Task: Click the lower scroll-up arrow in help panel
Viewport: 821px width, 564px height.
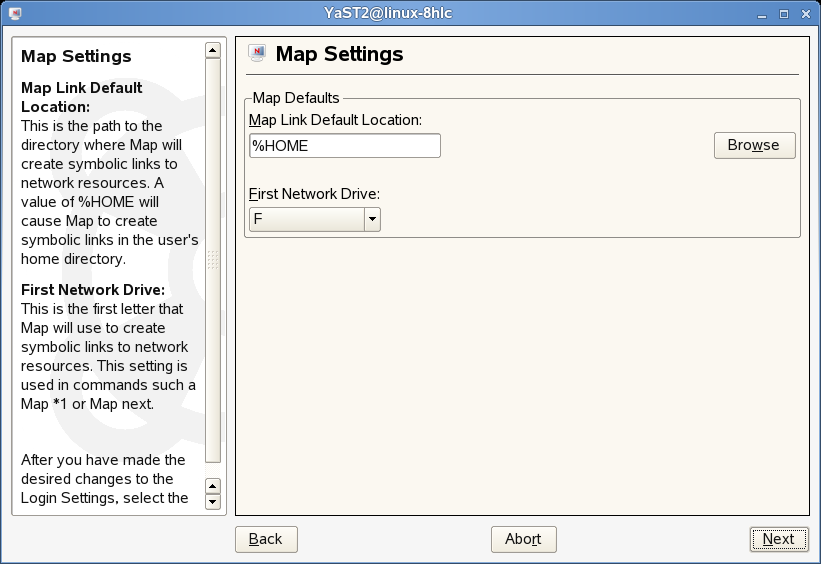Action: tap(212, 485)
